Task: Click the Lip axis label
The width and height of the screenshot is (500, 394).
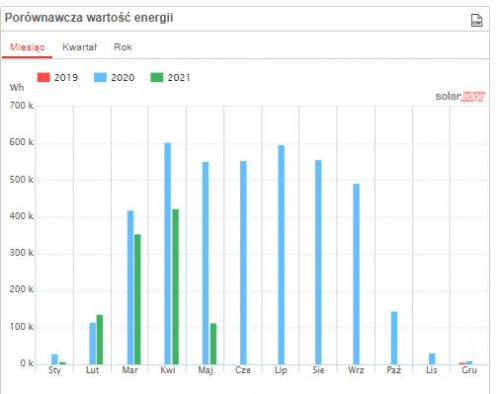Action: (x=281, y=370)
